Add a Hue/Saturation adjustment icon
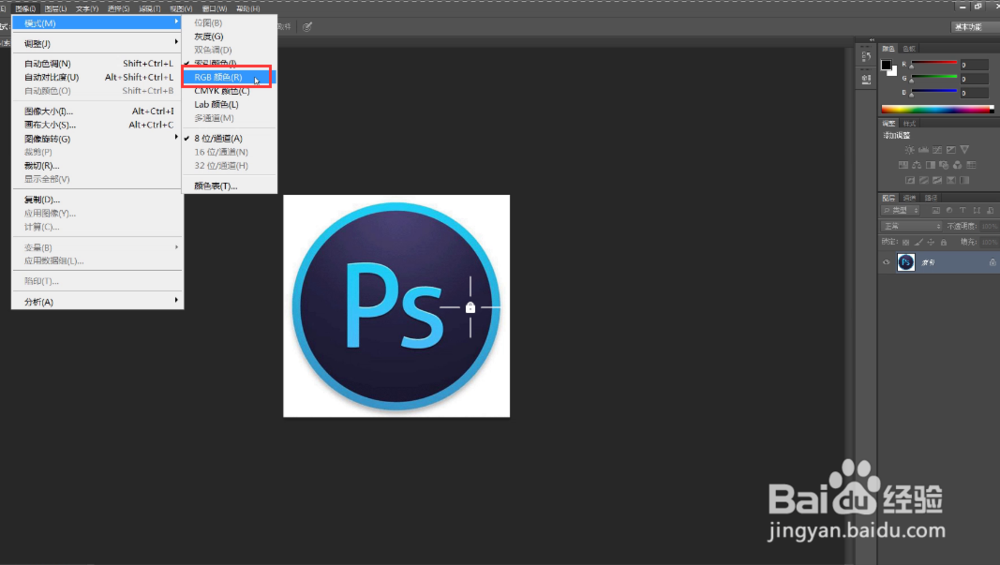Screen dimensions: 1000x565 pos(903,165)
